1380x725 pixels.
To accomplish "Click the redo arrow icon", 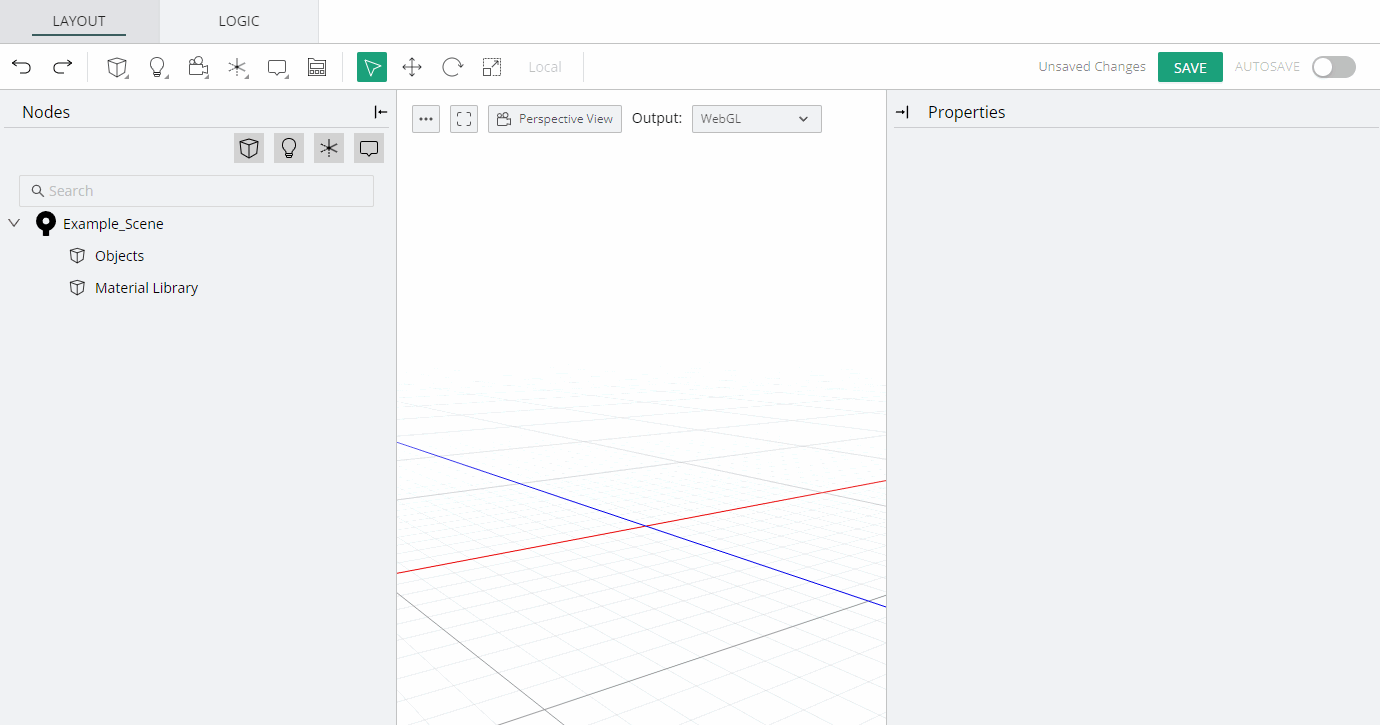I will (62, 67).
